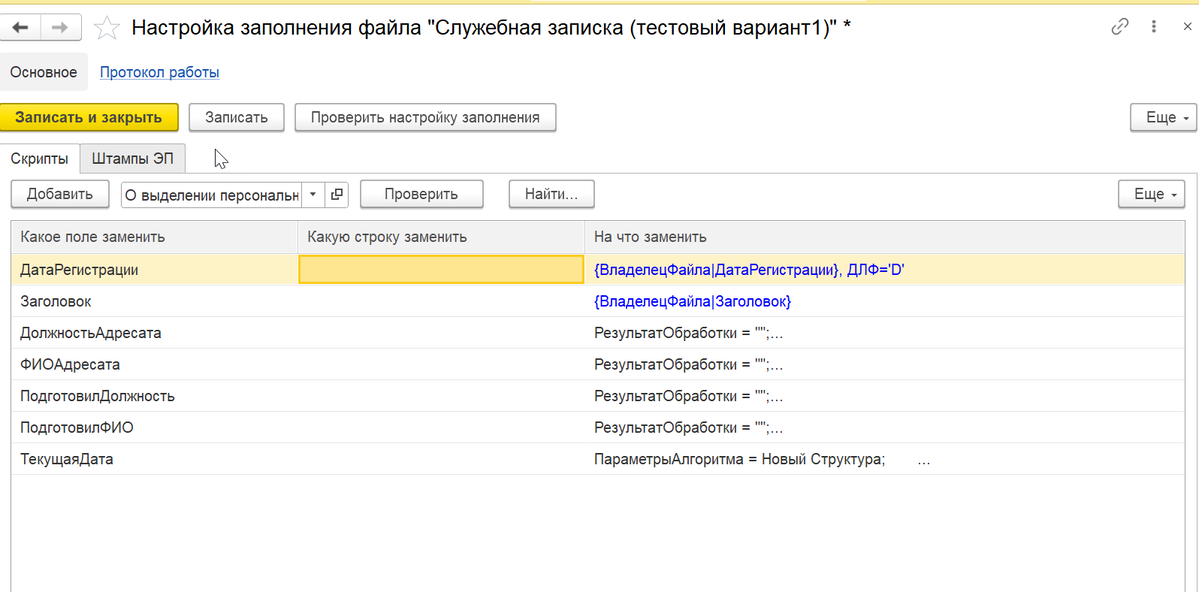Click РезультатОбработки value in ДолжностьАдресата row
1199x592 pixels.
pyautogui.click(x=688, y=333)
